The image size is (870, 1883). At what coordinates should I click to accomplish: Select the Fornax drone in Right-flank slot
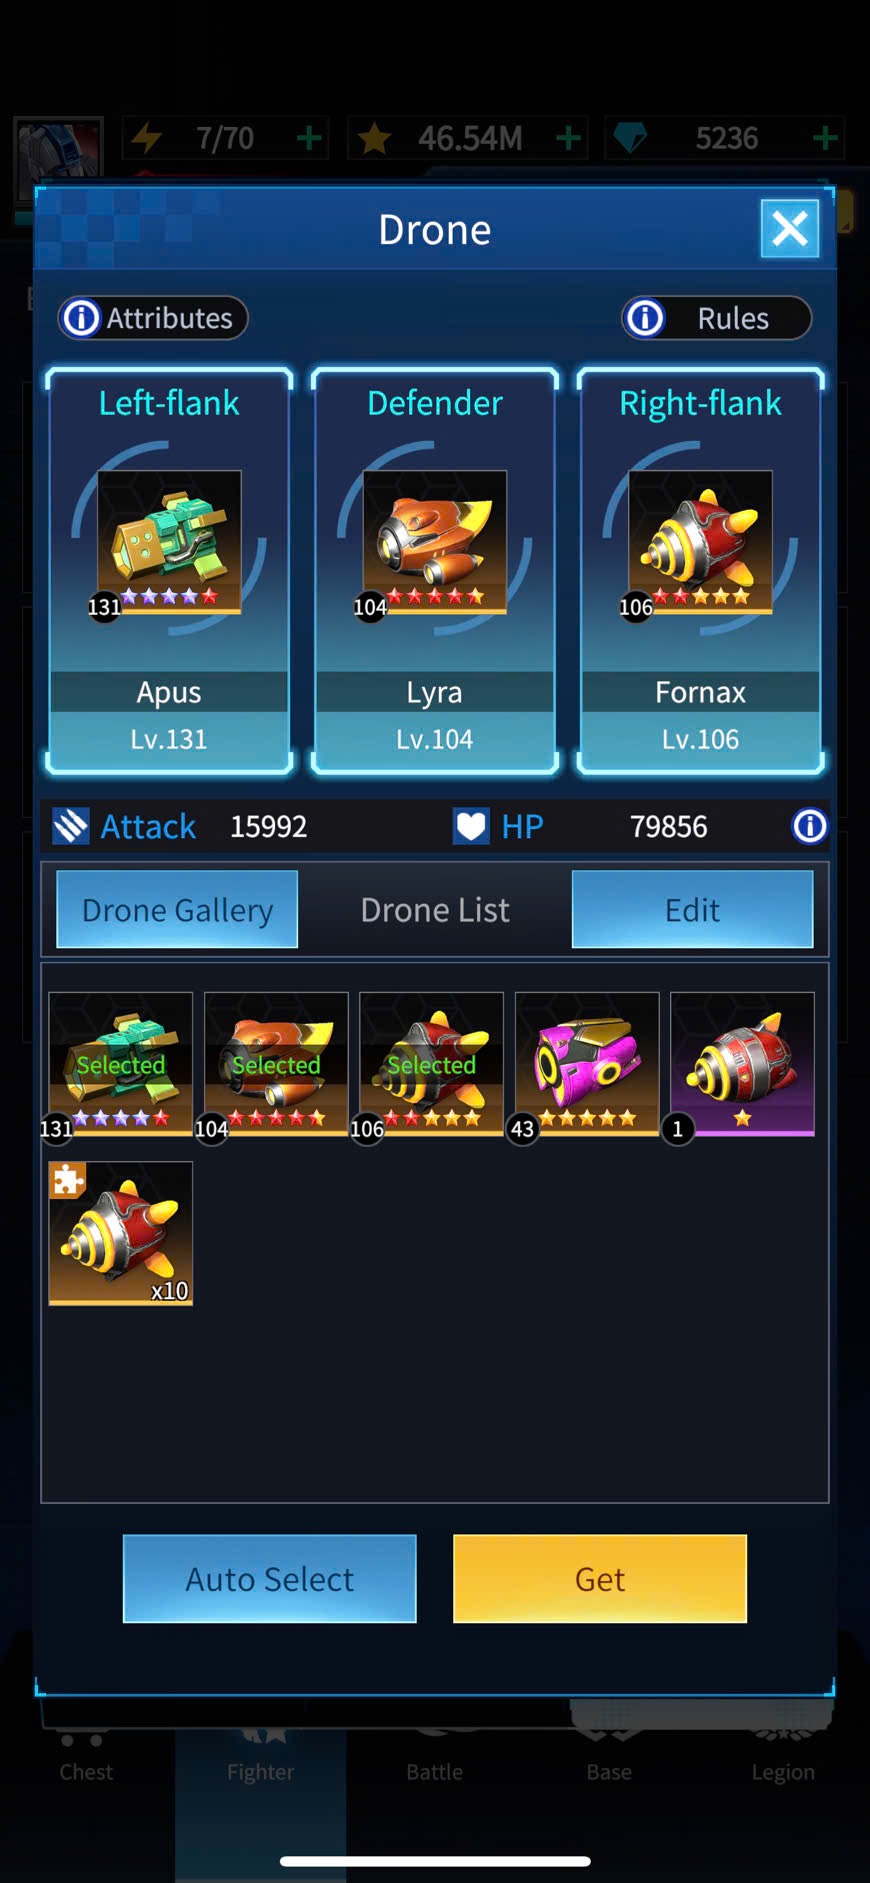pyautogui.click(x=700, y=571)
